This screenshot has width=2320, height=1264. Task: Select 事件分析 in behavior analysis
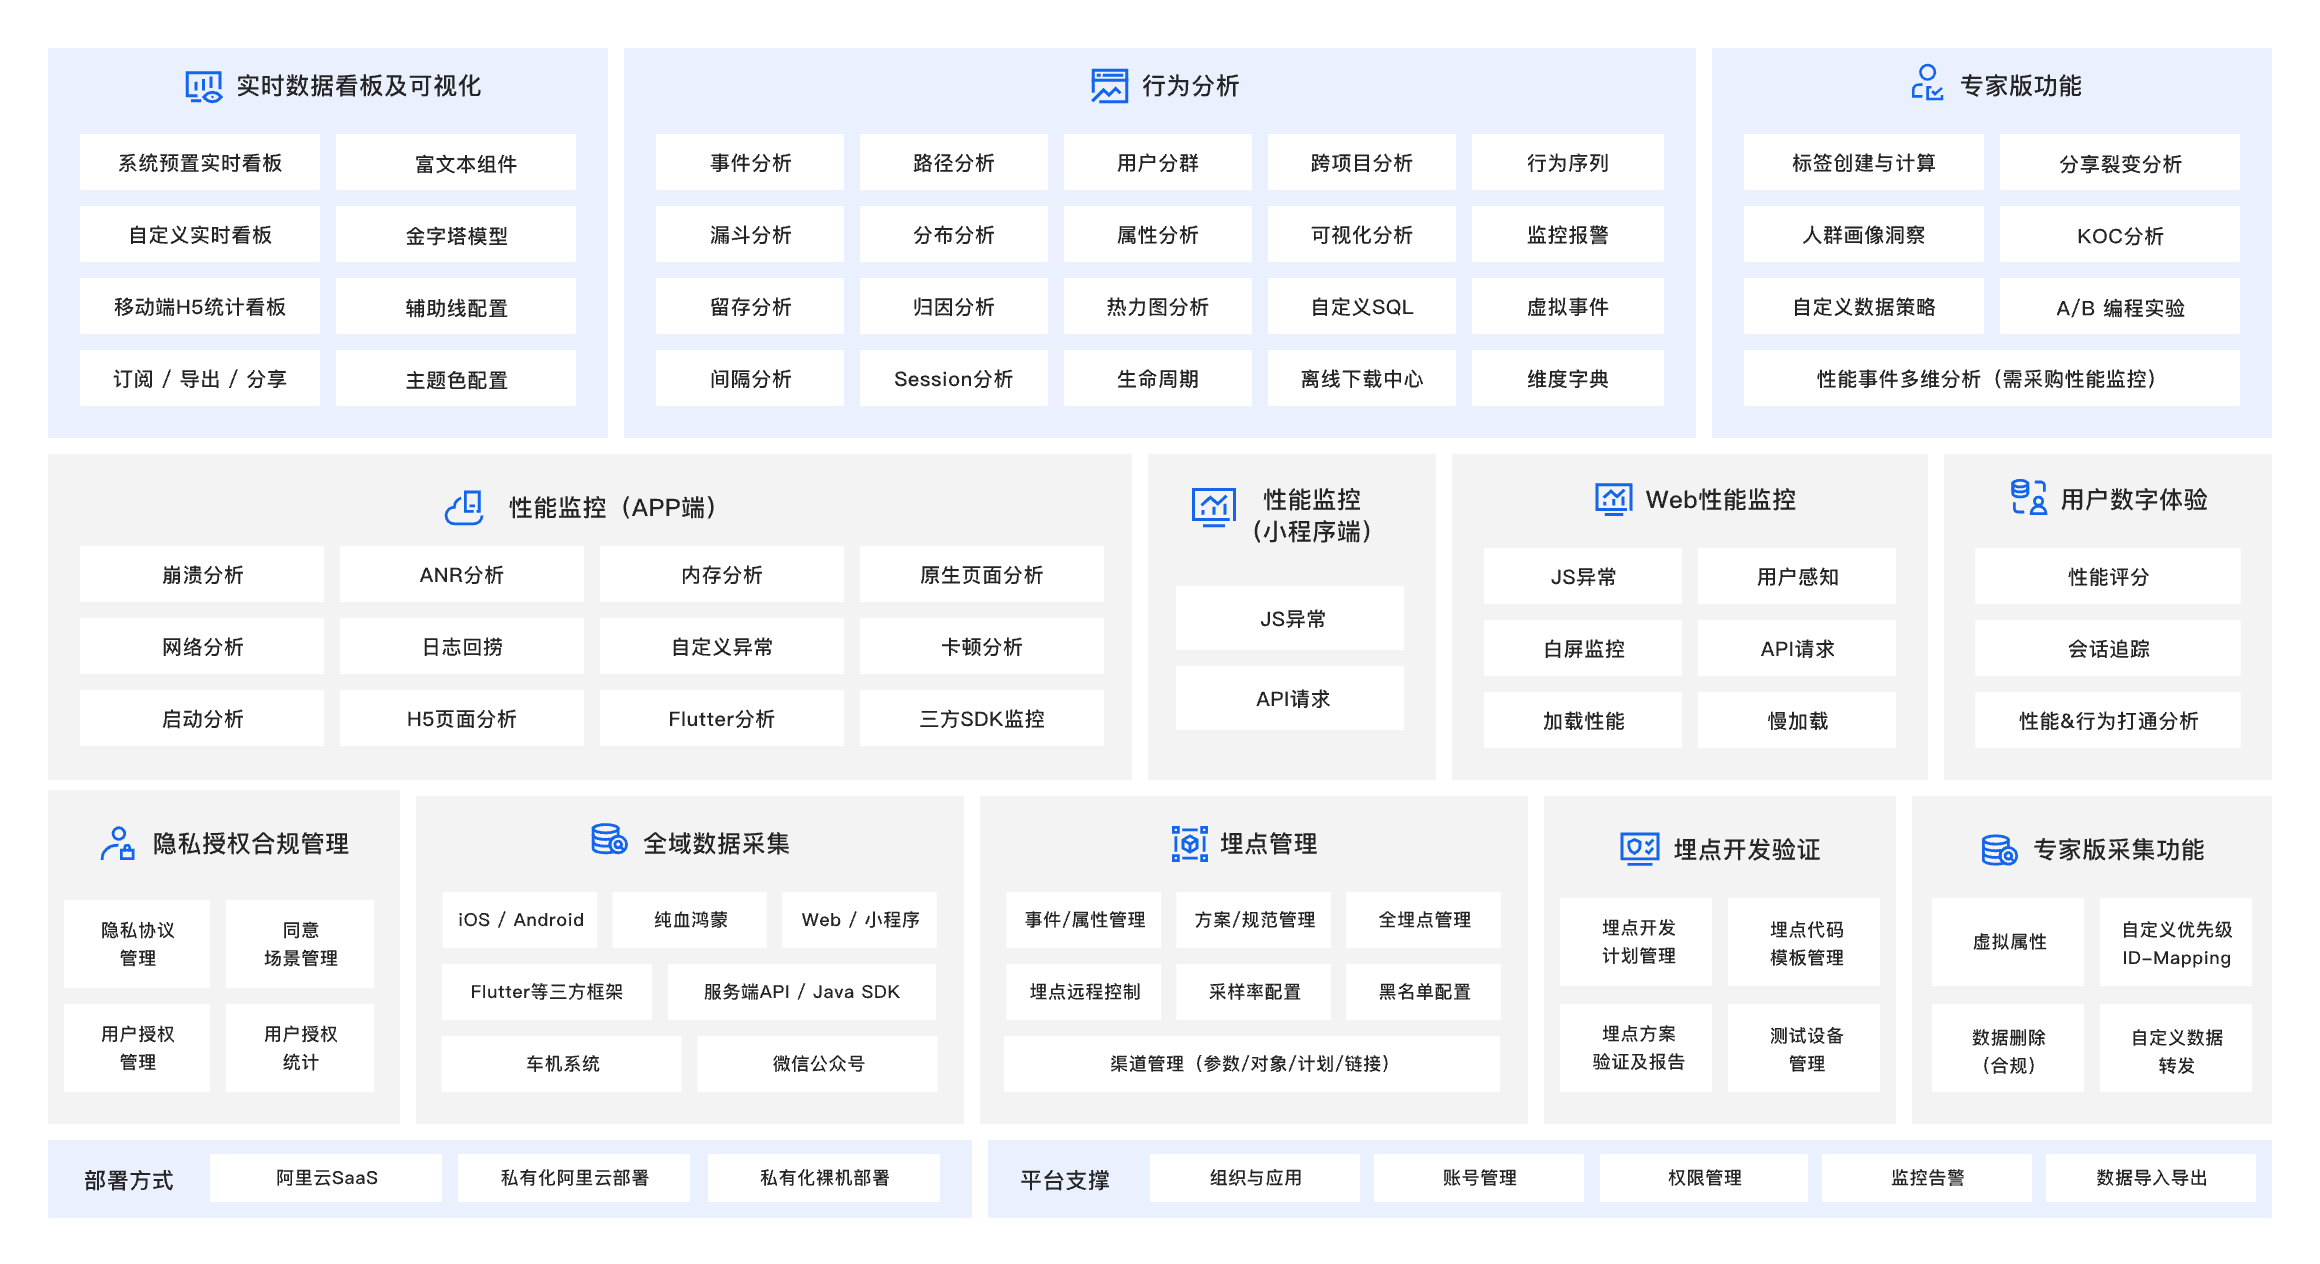(x=750, y=162)
